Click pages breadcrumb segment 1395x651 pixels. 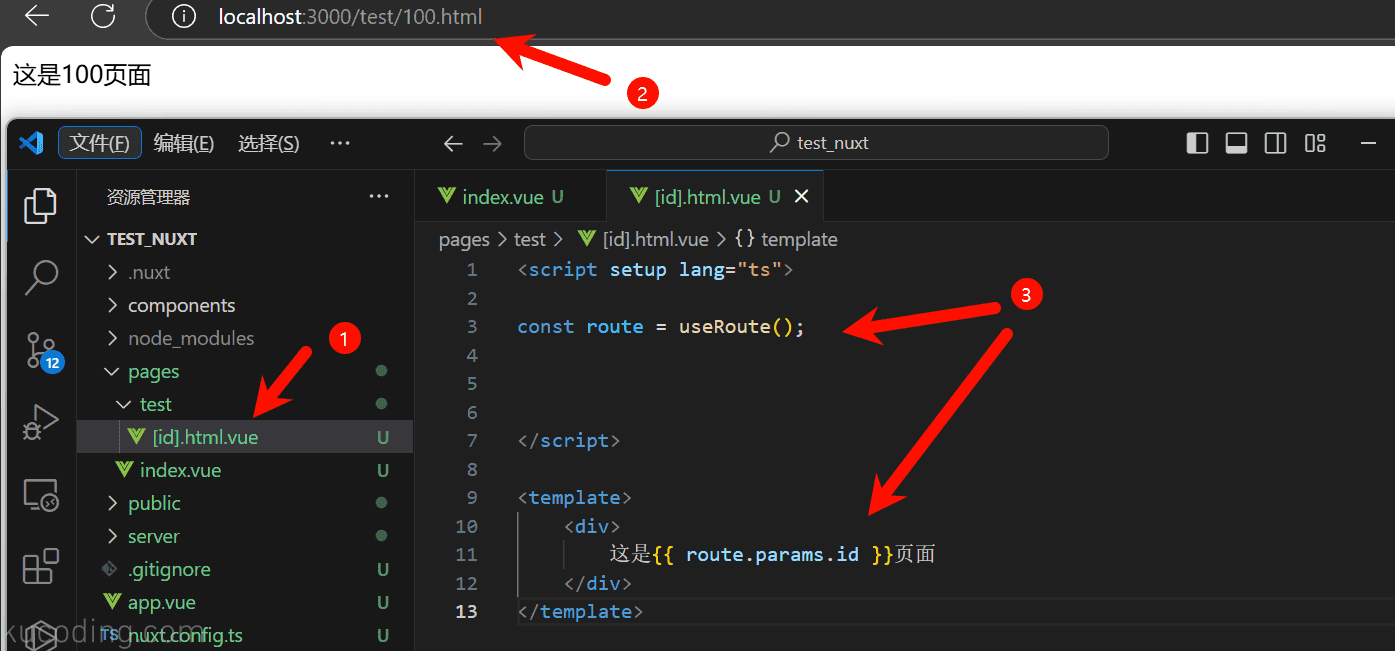tap(464, 239)
